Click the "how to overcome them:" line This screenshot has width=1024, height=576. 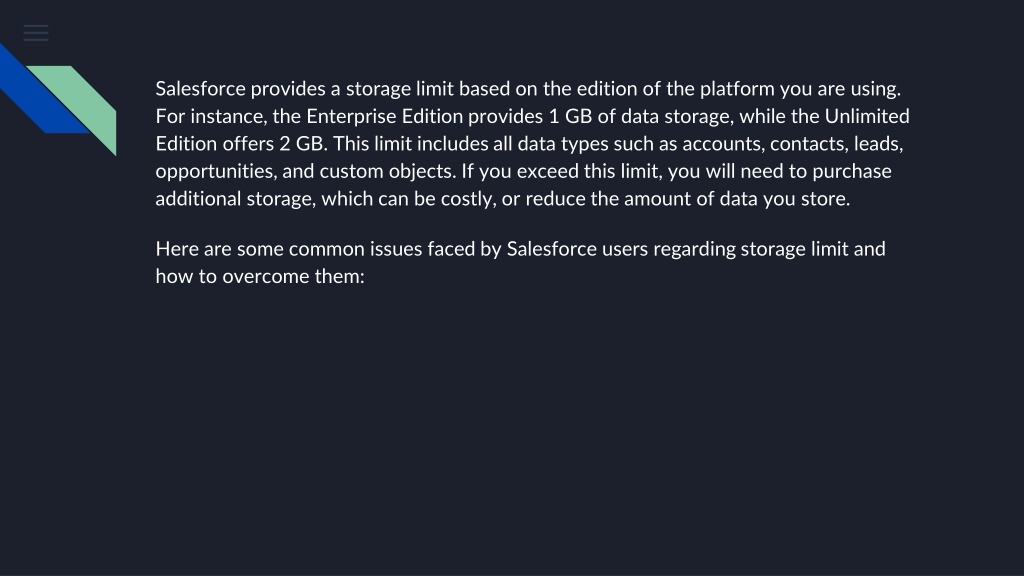click(260, 276)
